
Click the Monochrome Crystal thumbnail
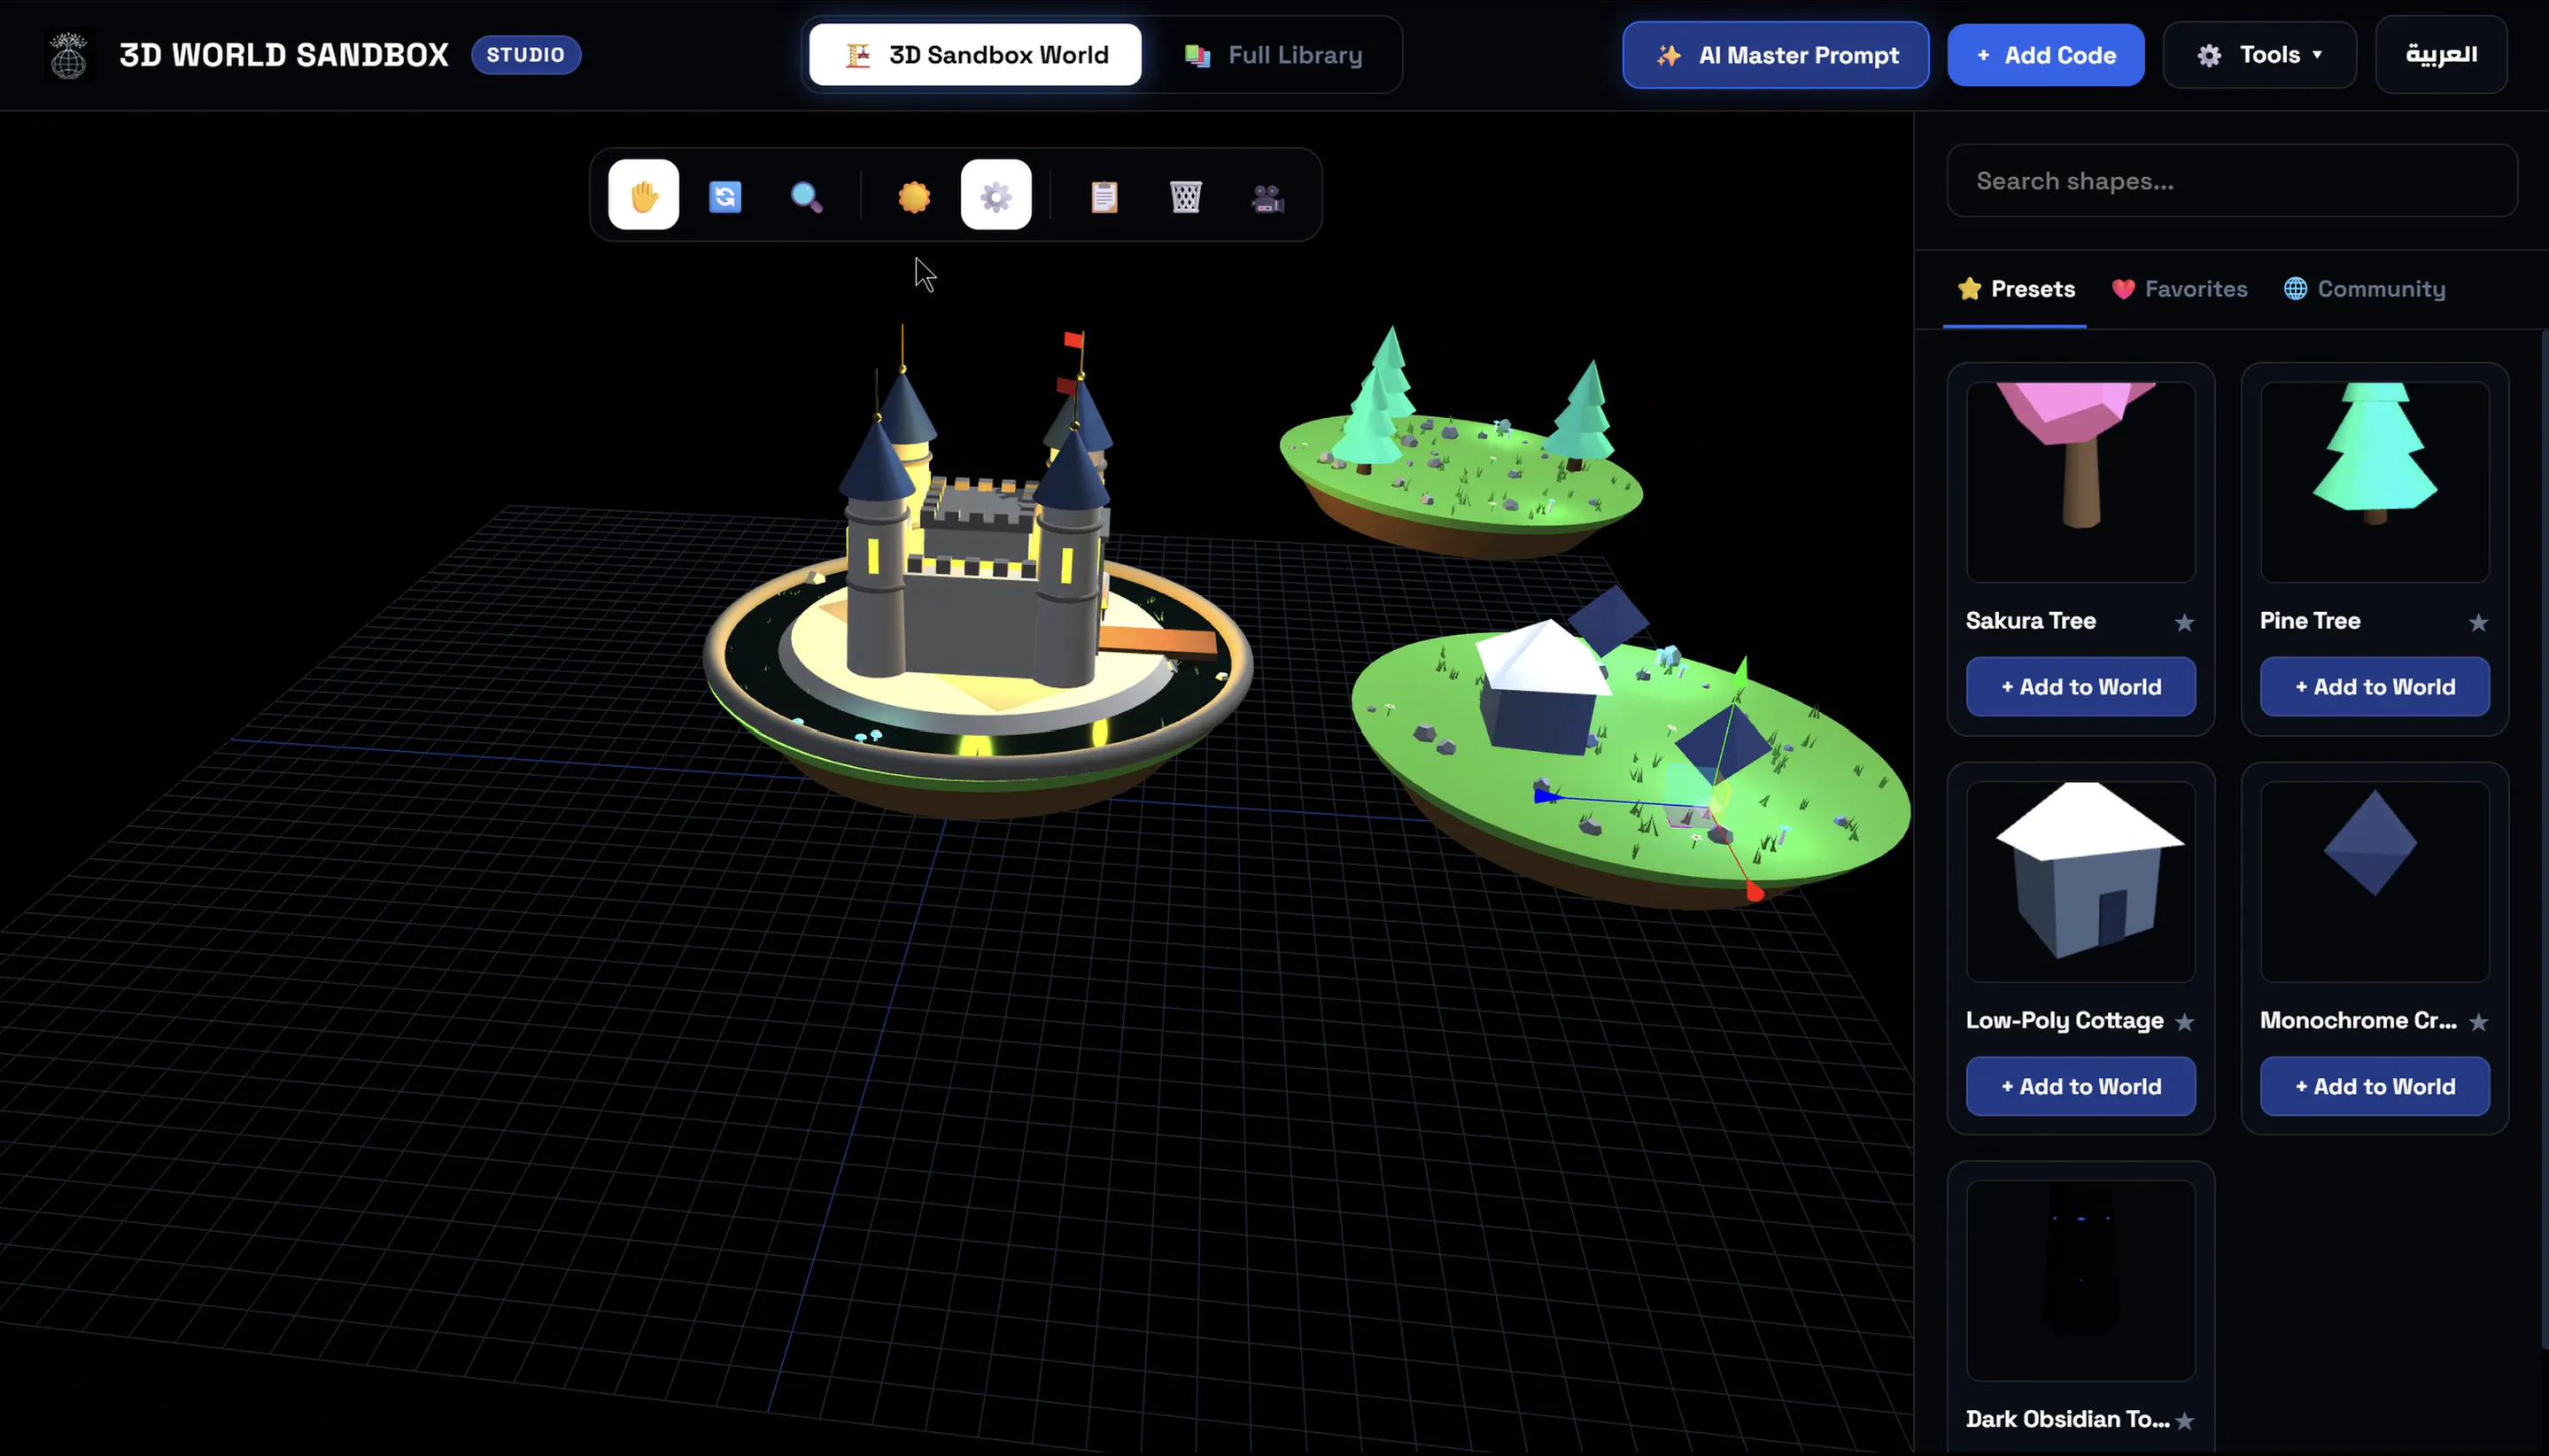pos(2375,881)
